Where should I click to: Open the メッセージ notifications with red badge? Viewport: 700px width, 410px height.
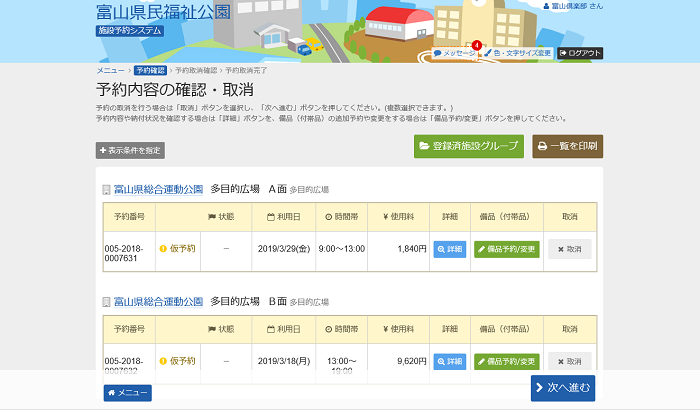point(454,53)
